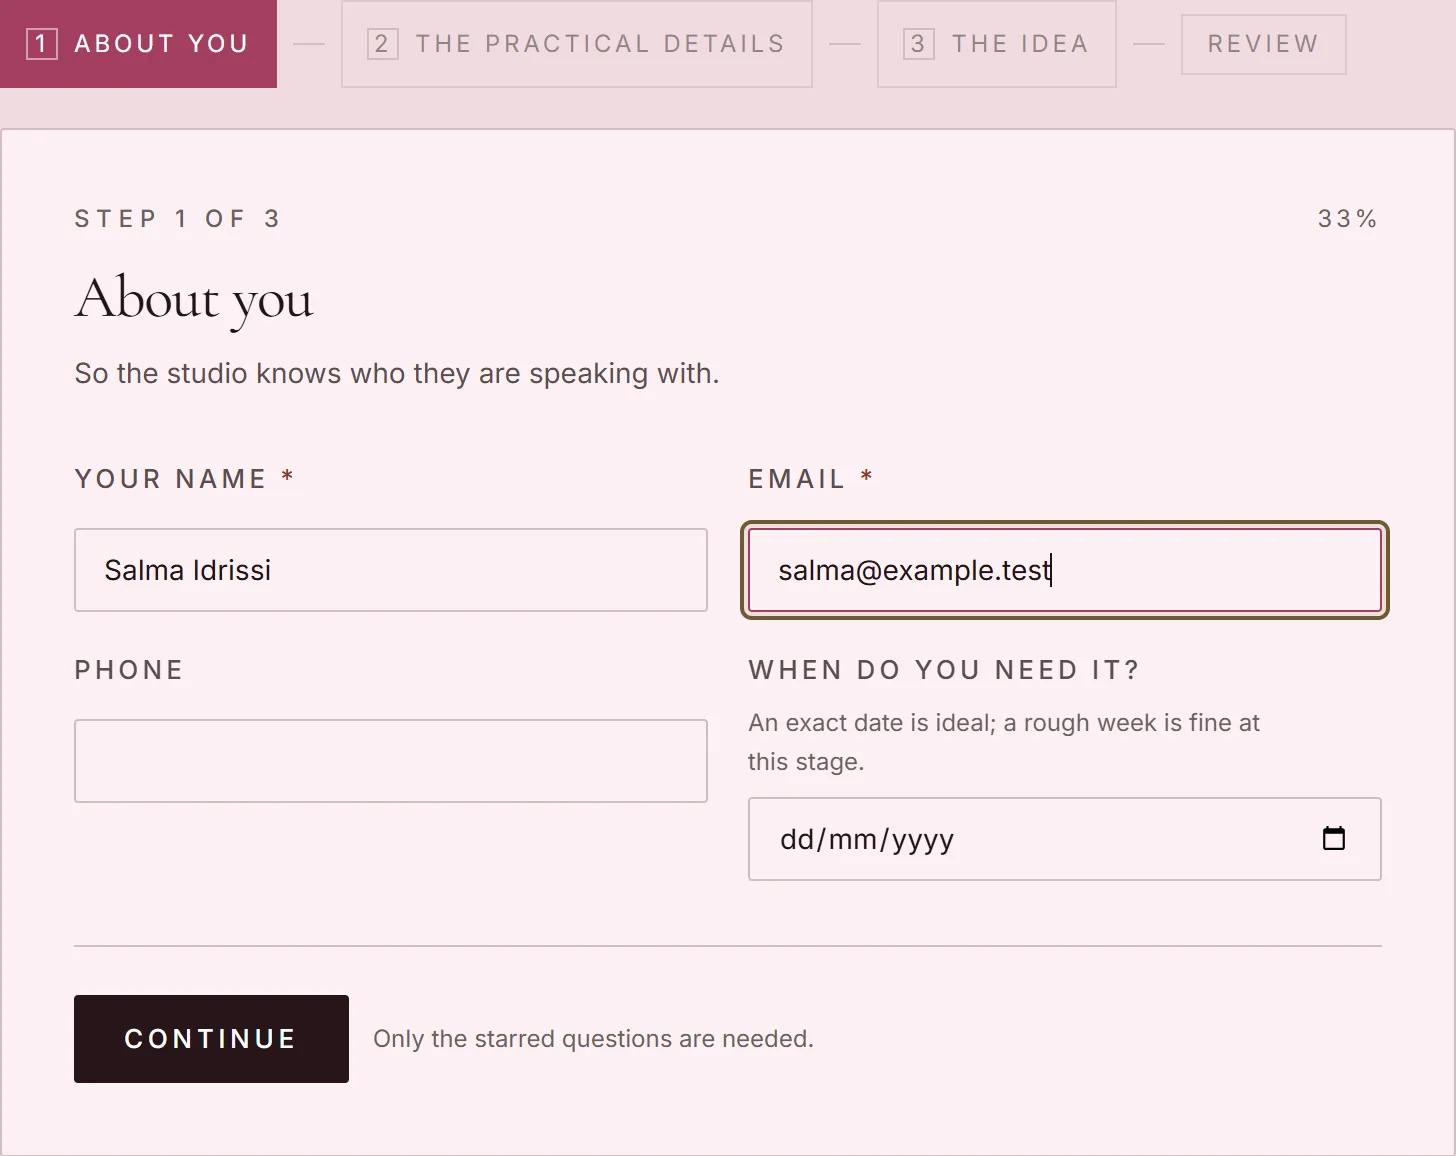Click the 'So the studio knows' subtitle
This screenshot has width=1456, height=1156.
click(x=396, y=373)
